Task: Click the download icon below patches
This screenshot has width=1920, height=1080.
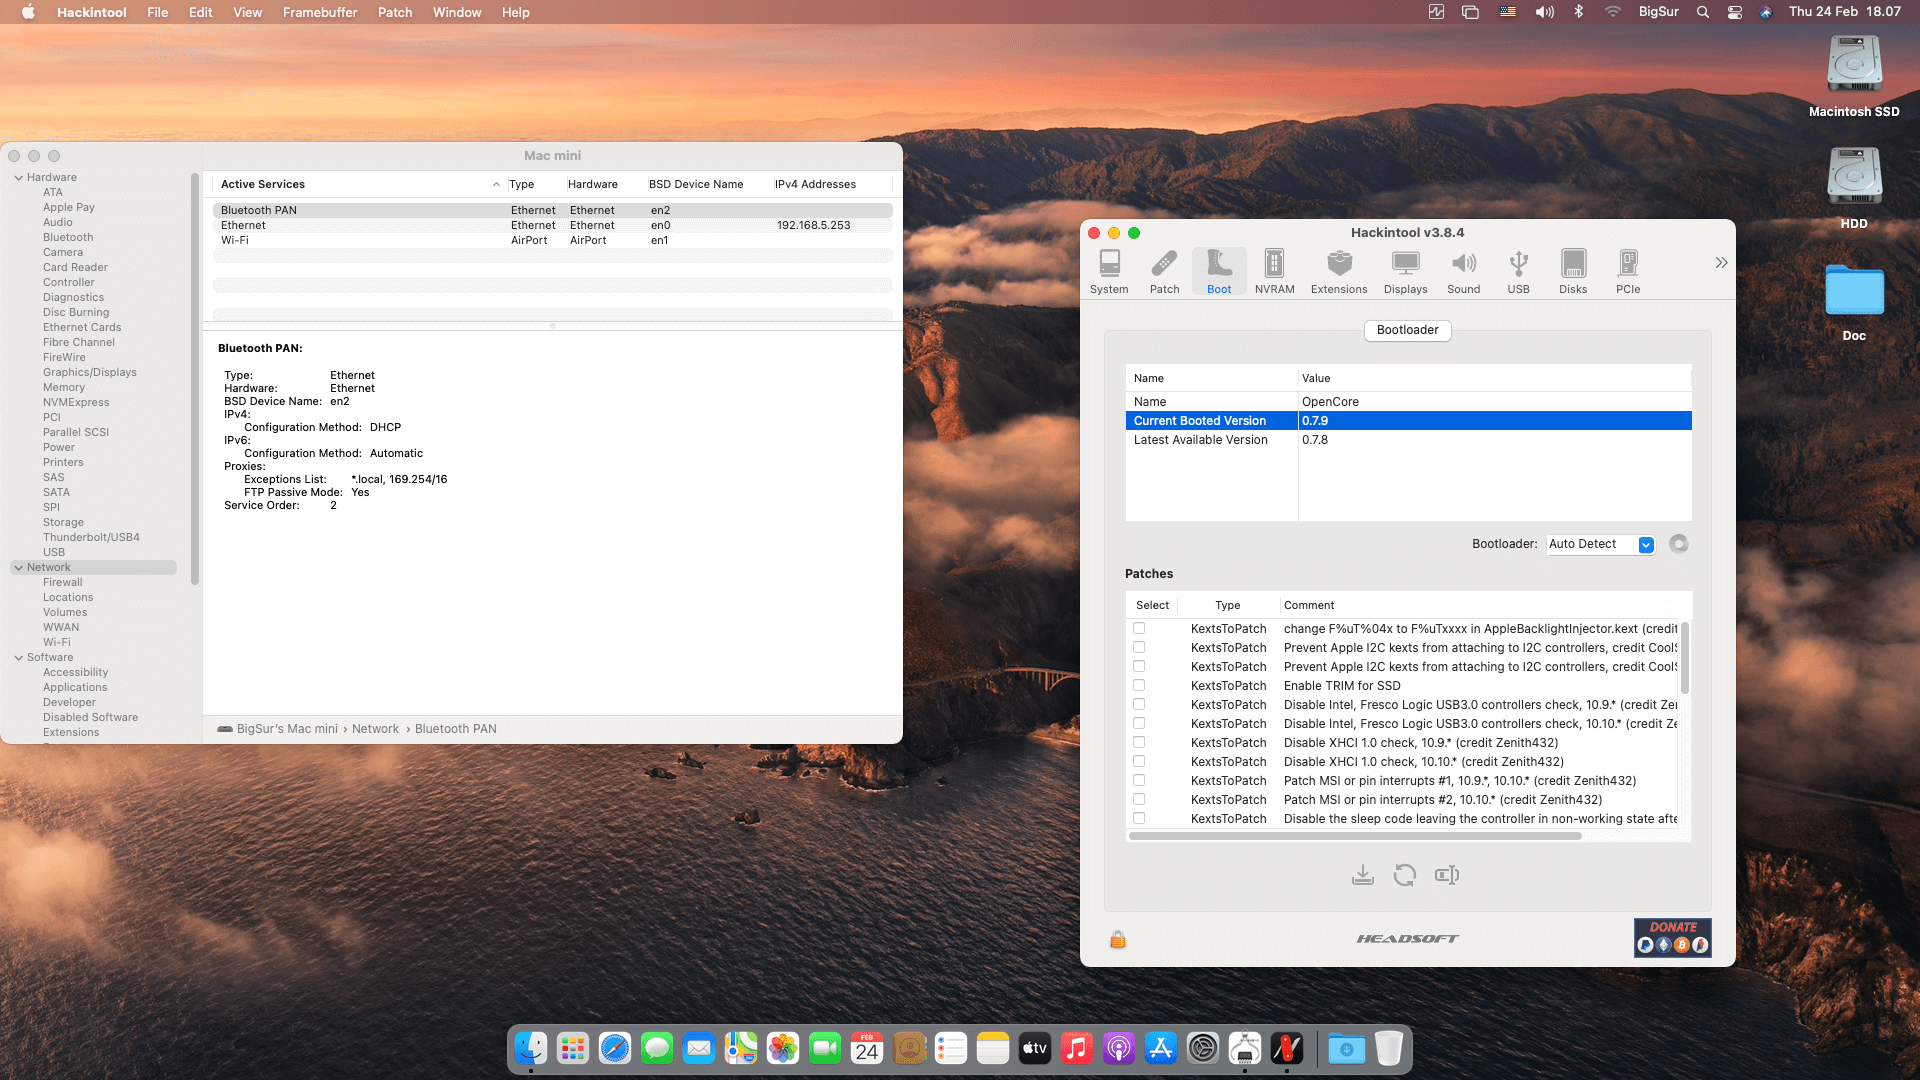Action: click(x=1362, y=875)
